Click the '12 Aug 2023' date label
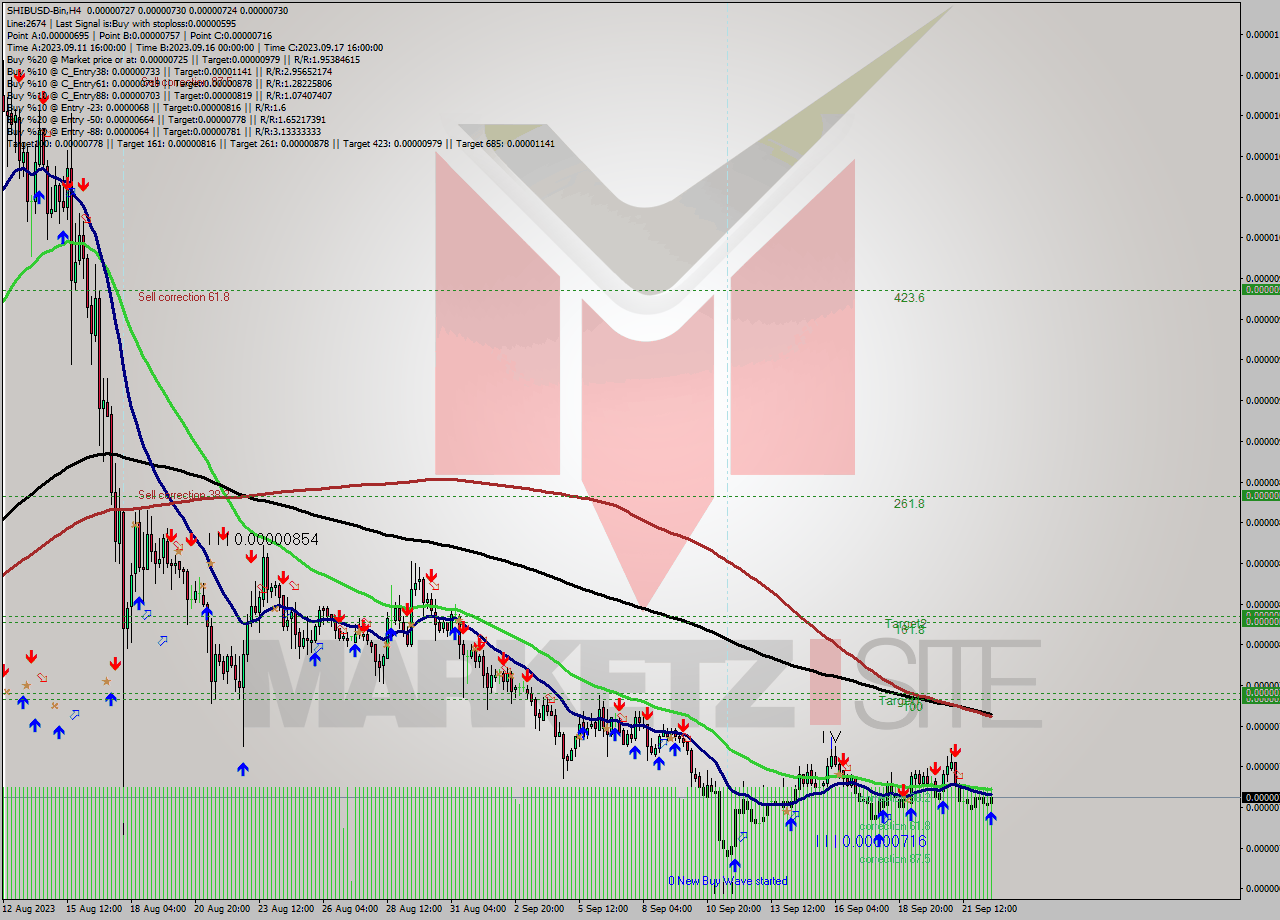1280x920 pixels. point(30,909)
